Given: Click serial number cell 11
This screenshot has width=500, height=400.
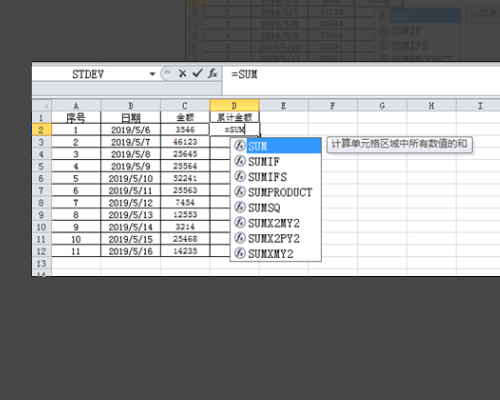Looking at the screenshot, I should (x=76, y=251).
